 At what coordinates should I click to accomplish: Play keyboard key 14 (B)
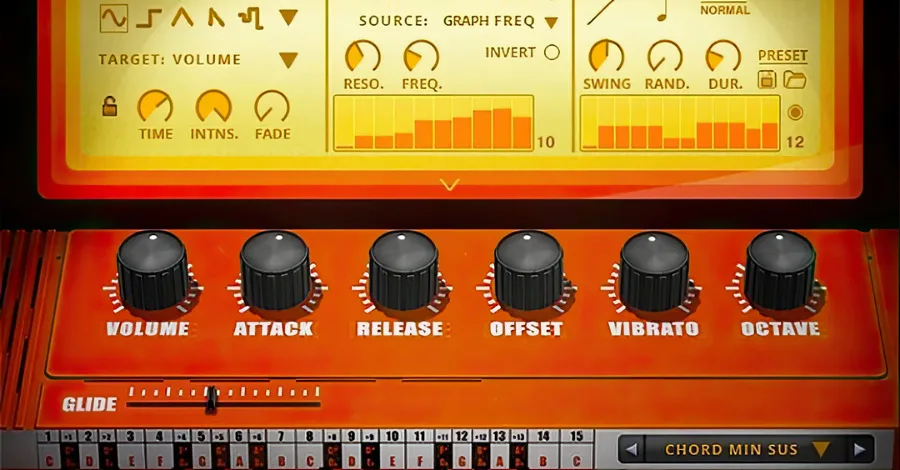tap(543, 450)
